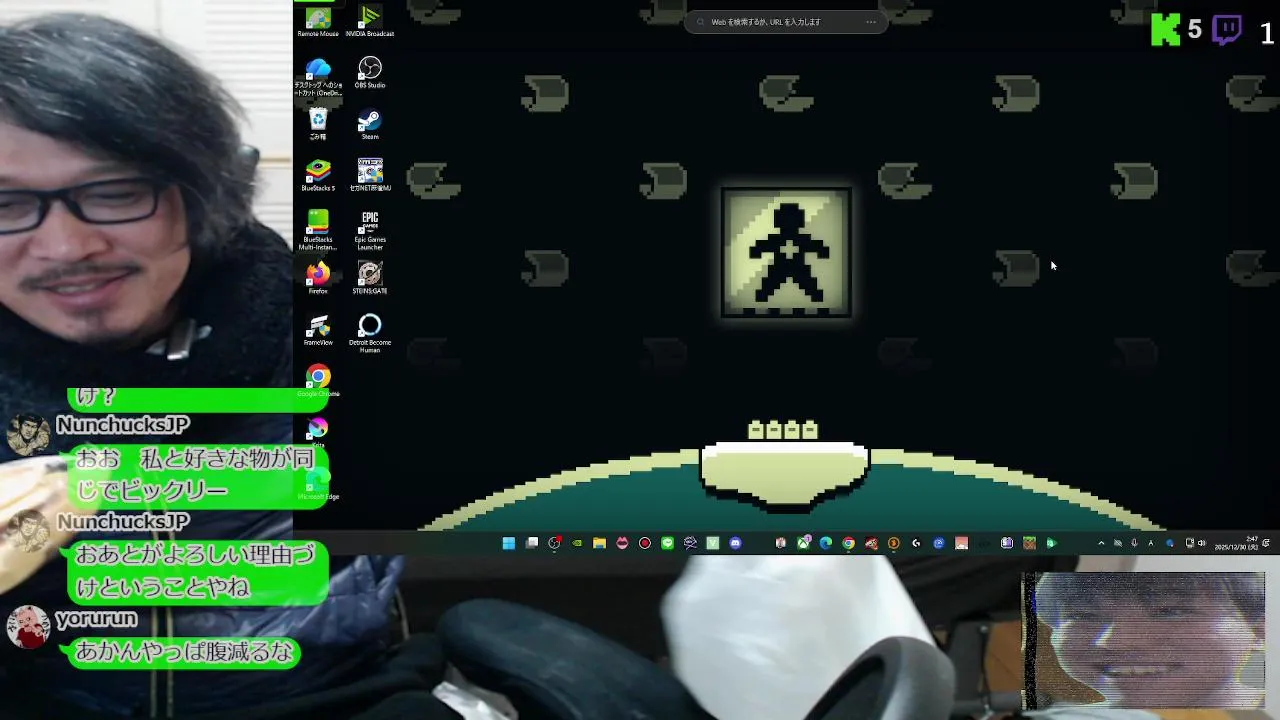Open the Recycle Bin on the desktop
This screenshot has height=720, width=1280.
click(x=318, y=125)
